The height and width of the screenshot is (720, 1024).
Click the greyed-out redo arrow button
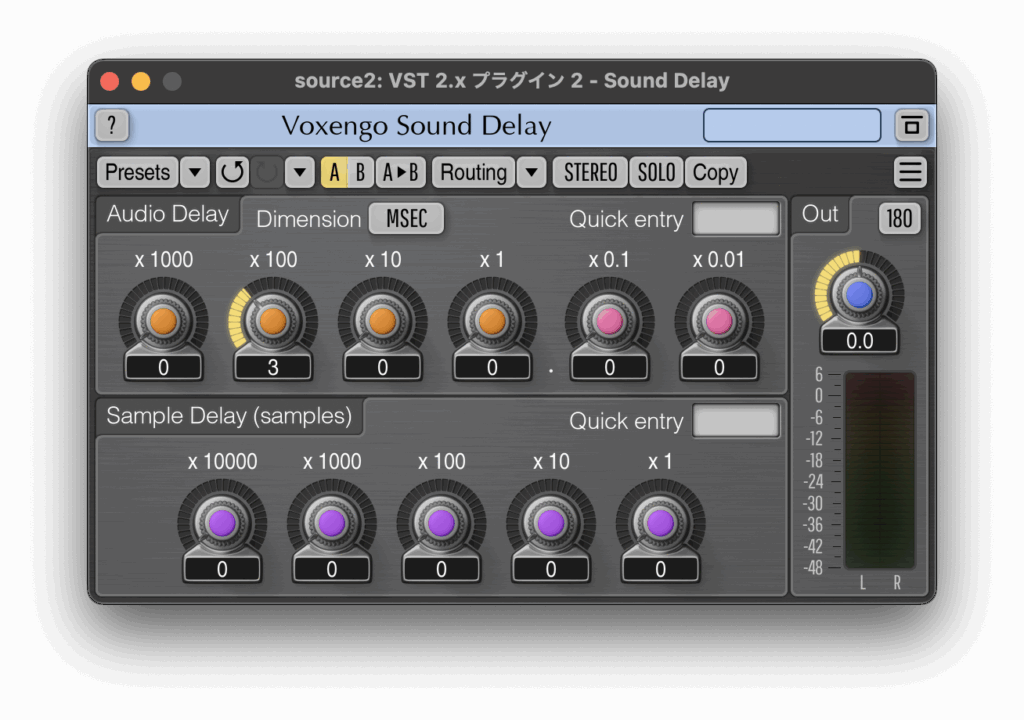coord(266,172)
